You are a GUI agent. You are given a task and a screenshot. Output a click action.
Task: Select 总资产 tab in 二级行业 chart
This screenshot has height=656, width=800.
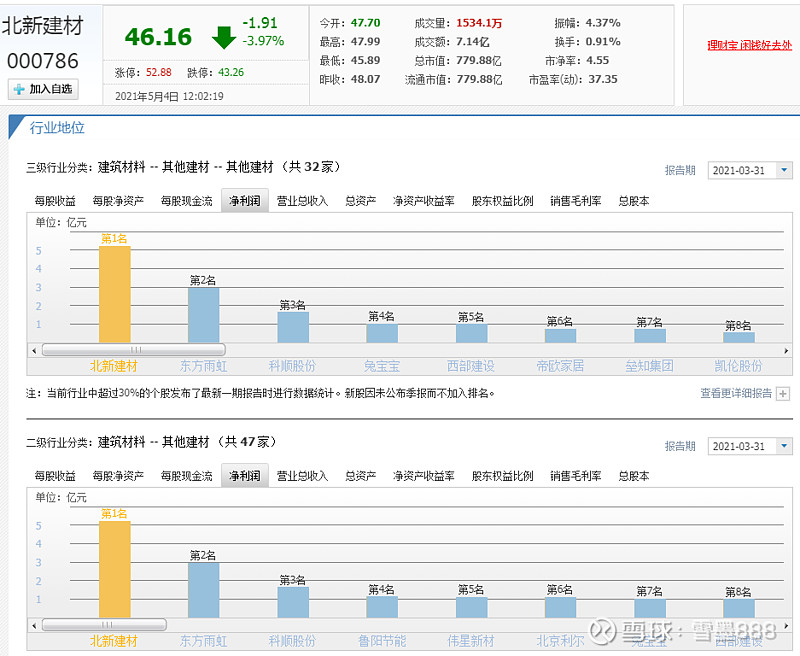pyautogui.click(x=361, y=476)
